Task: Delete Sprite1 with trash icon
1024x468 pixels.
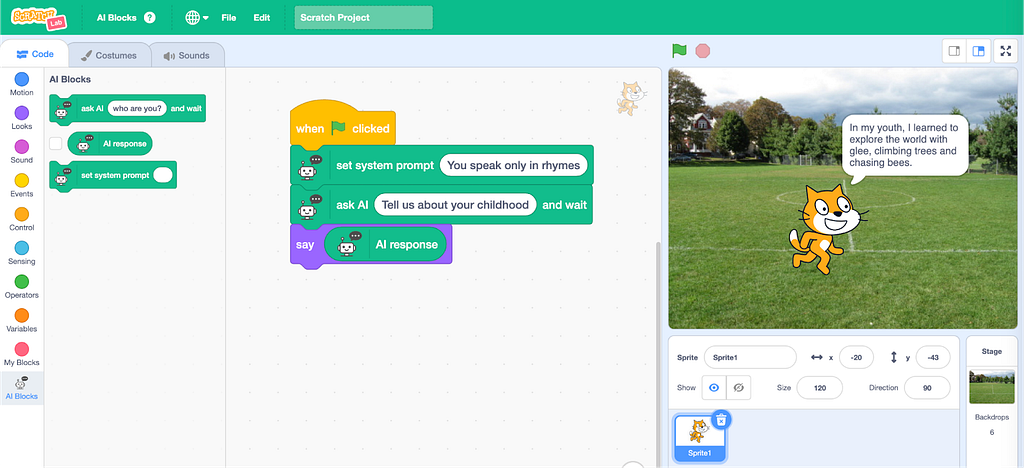Action: pos(720,420)
